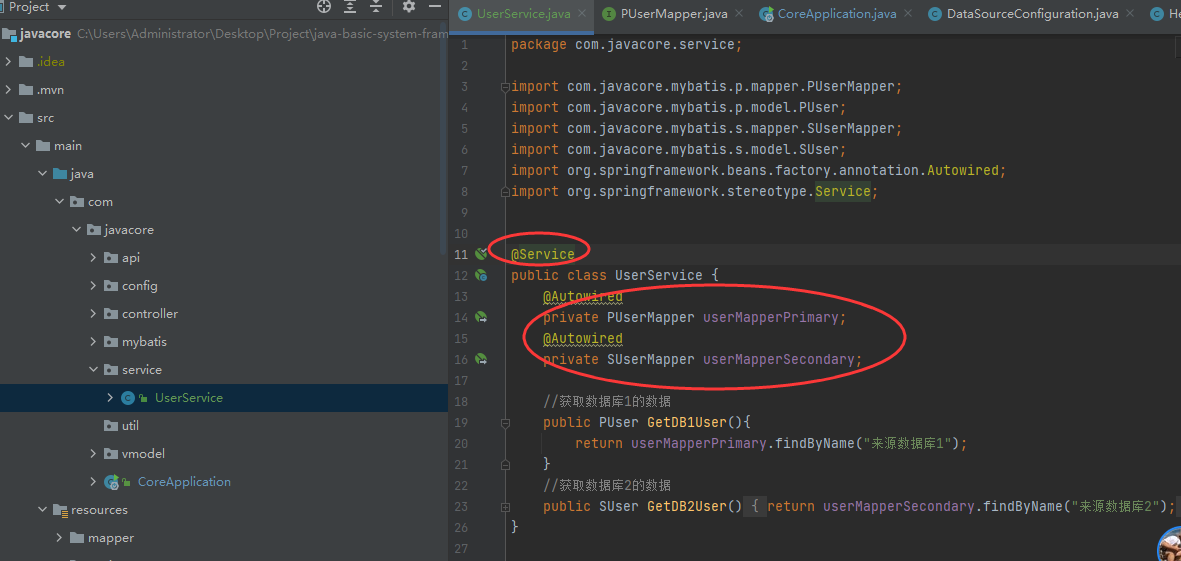Click the locate-opened-file crosshair icon
This screenshot has height=561, width=1181.
pos(324,7)
